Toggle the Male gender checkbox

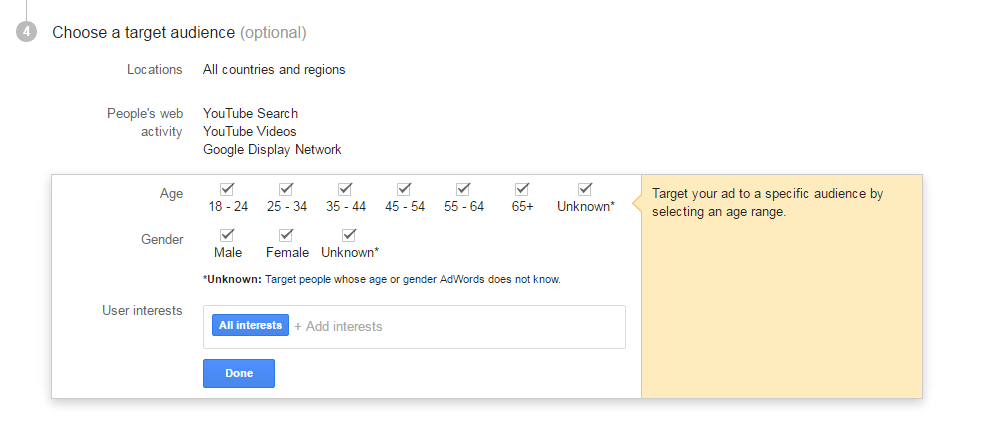(228, 235)
